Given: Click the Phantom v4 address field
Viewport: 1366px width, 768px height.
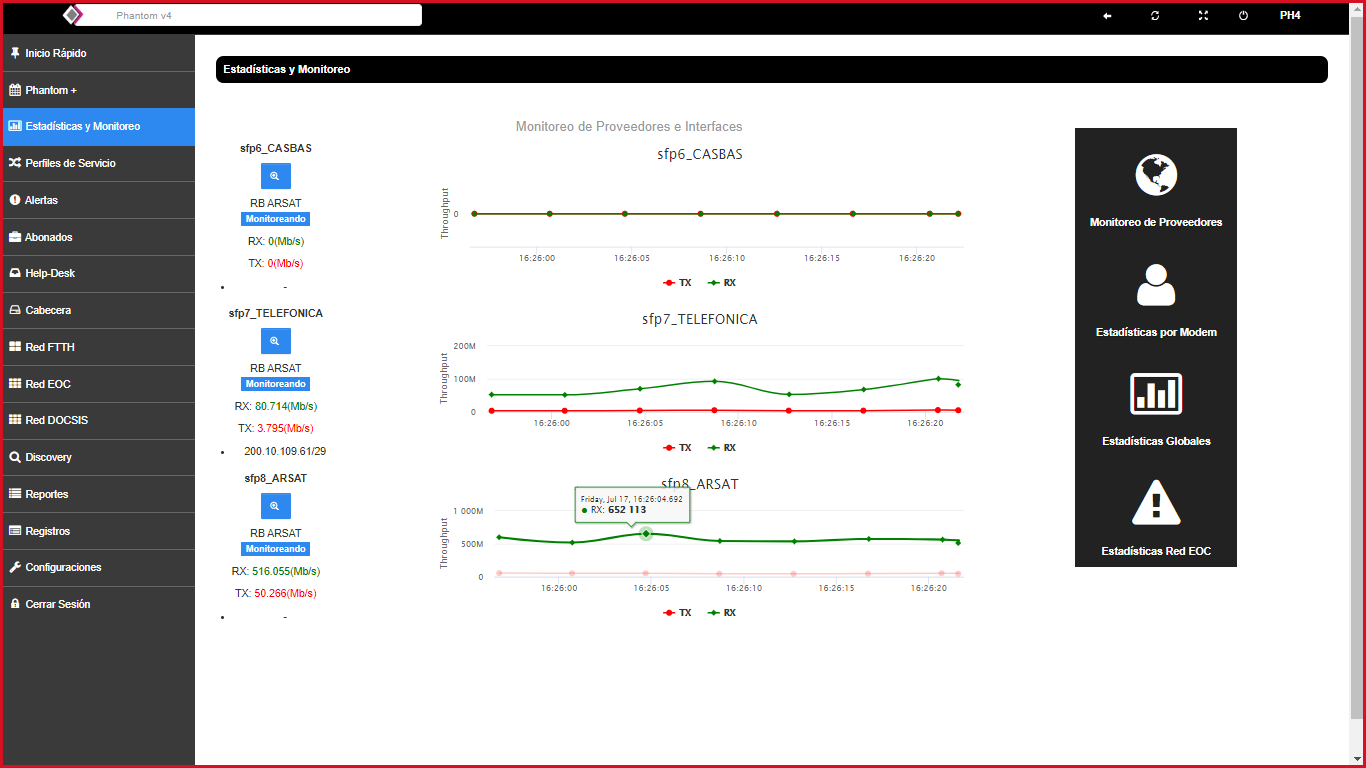Looking at the screenshot, I should click(250, 16).
